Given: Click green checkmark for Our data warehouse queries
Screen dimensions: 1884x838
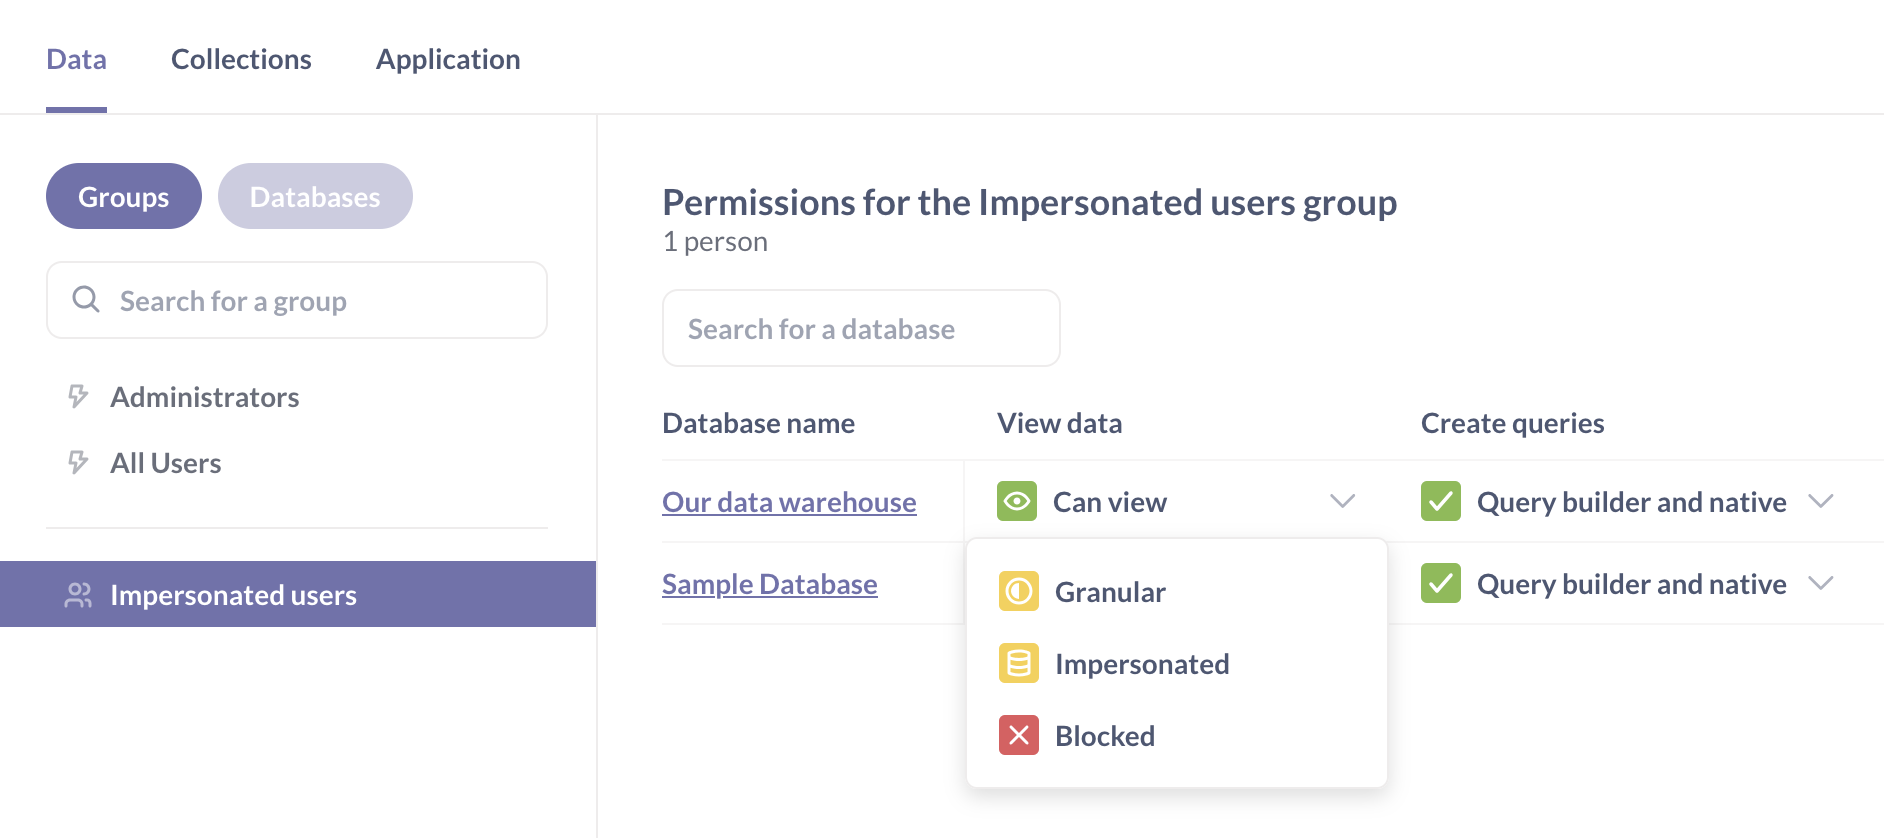Looking at the screenshot, I should 1440,501.
